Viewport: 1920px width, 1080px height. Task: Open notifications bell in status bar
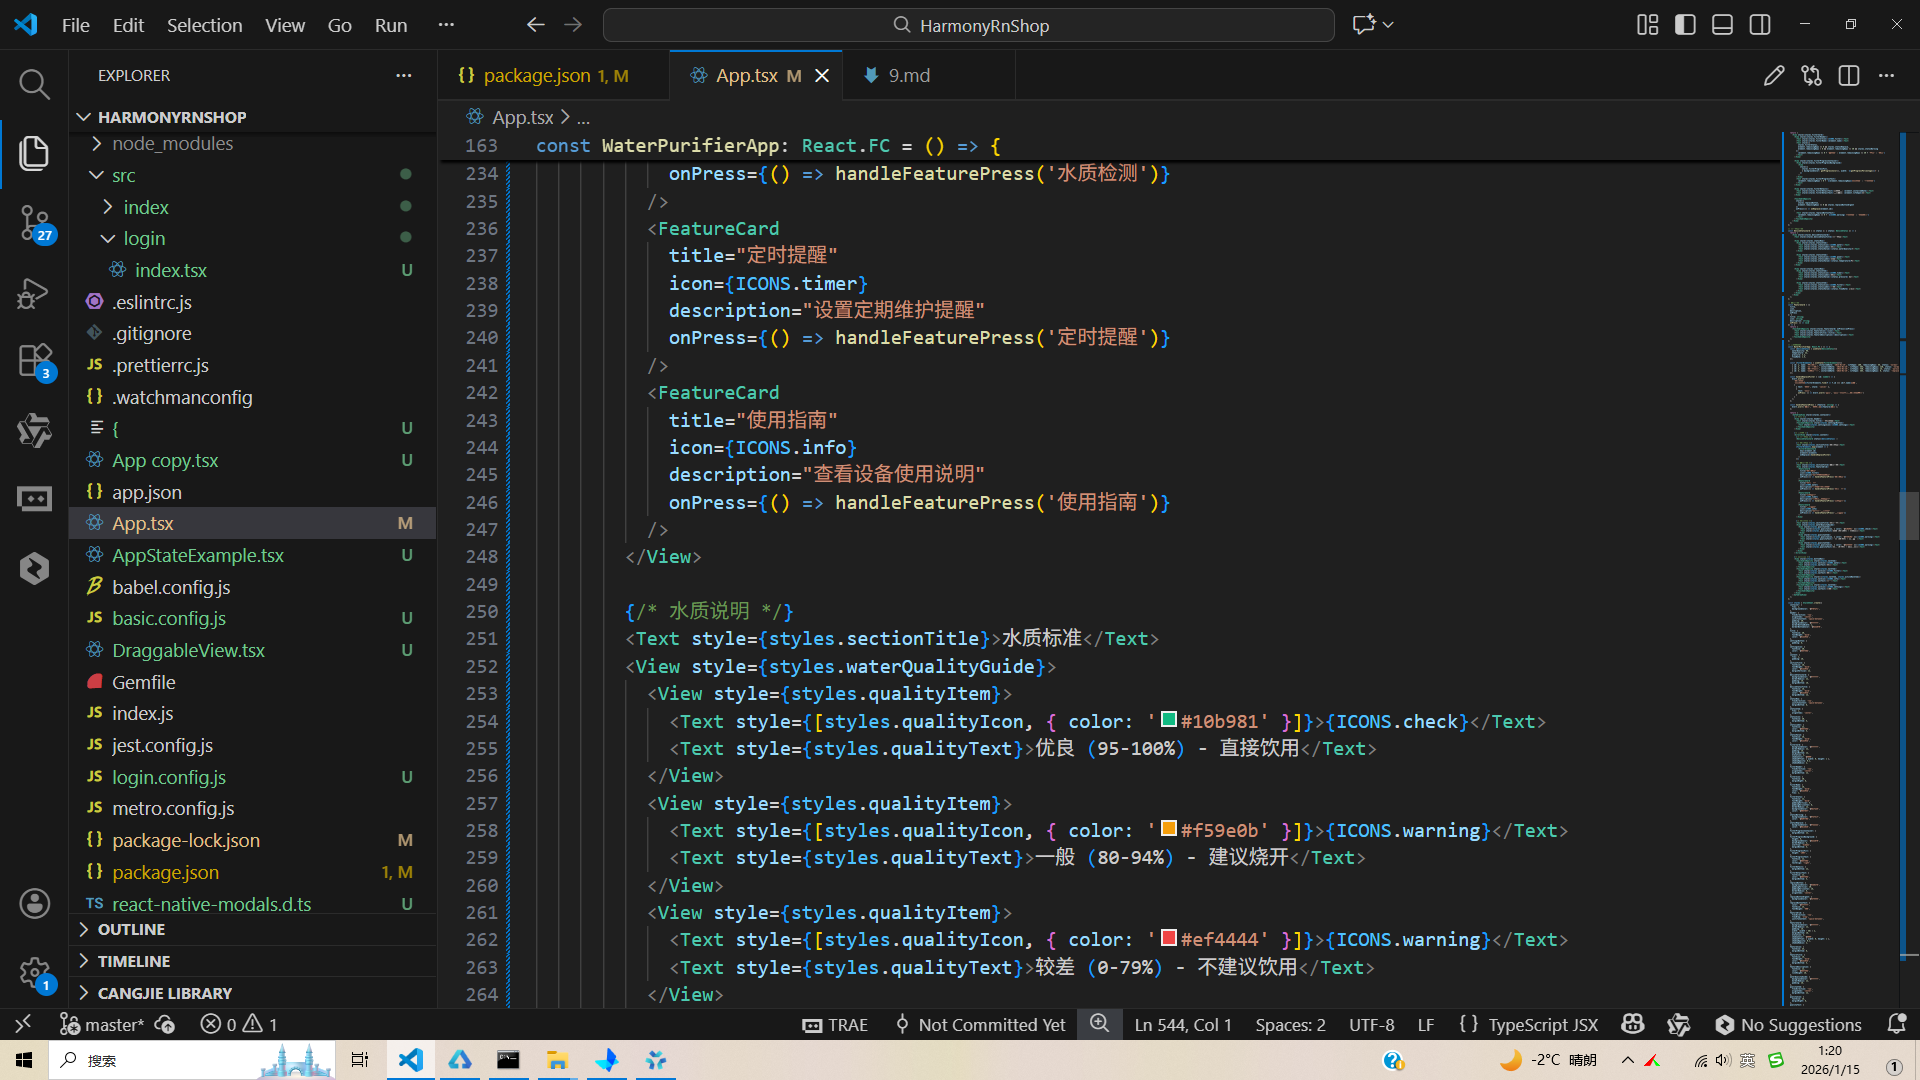coord(1896,1024)
